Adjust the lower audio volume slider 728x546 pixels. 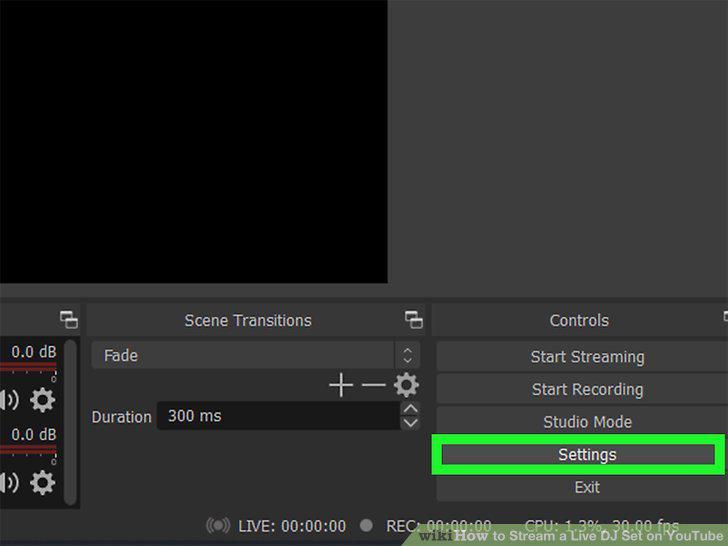[x=28, y=450]
